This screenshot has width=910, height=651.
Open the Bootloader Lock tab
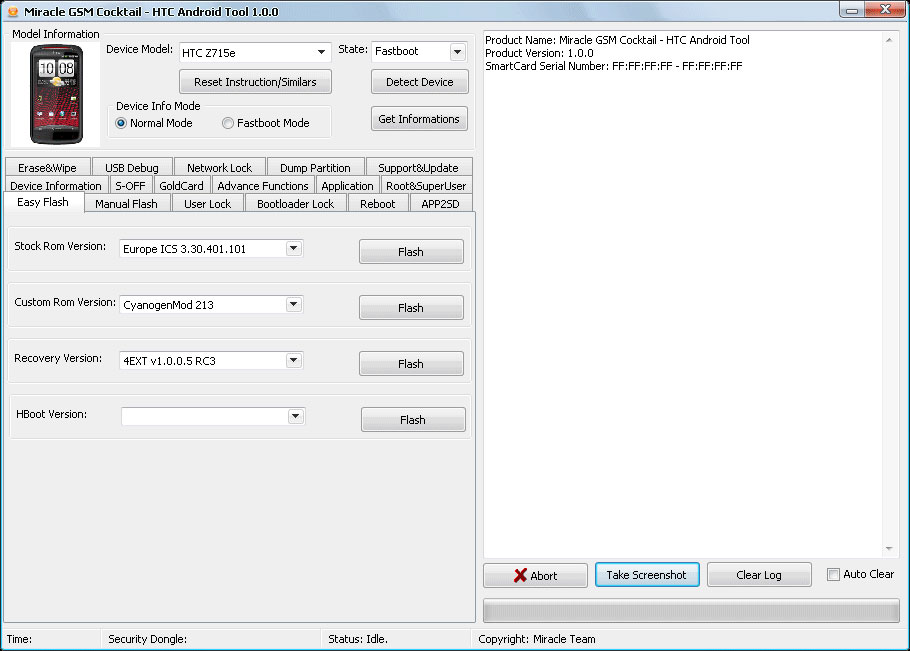click(x=295, y=204)
